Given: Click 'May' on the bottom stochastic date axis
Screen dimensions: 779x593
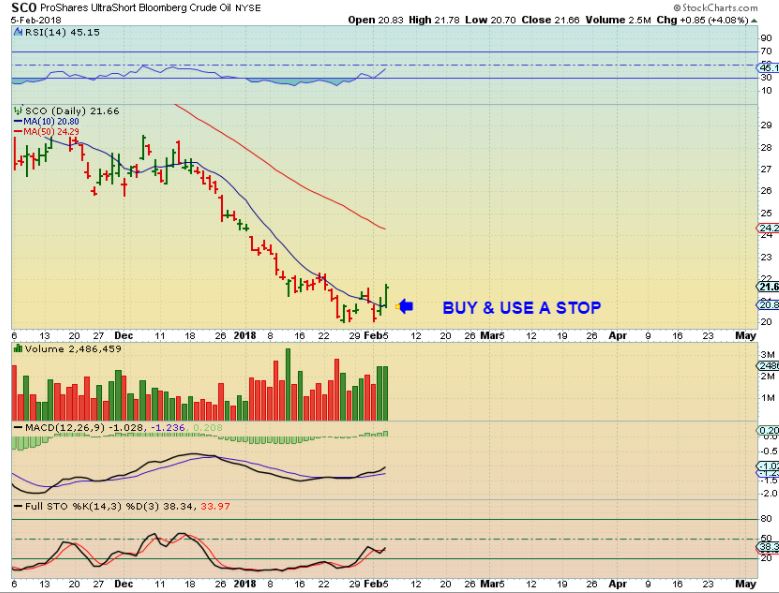Looking at the screenshot, I should [x=745, y=584].
